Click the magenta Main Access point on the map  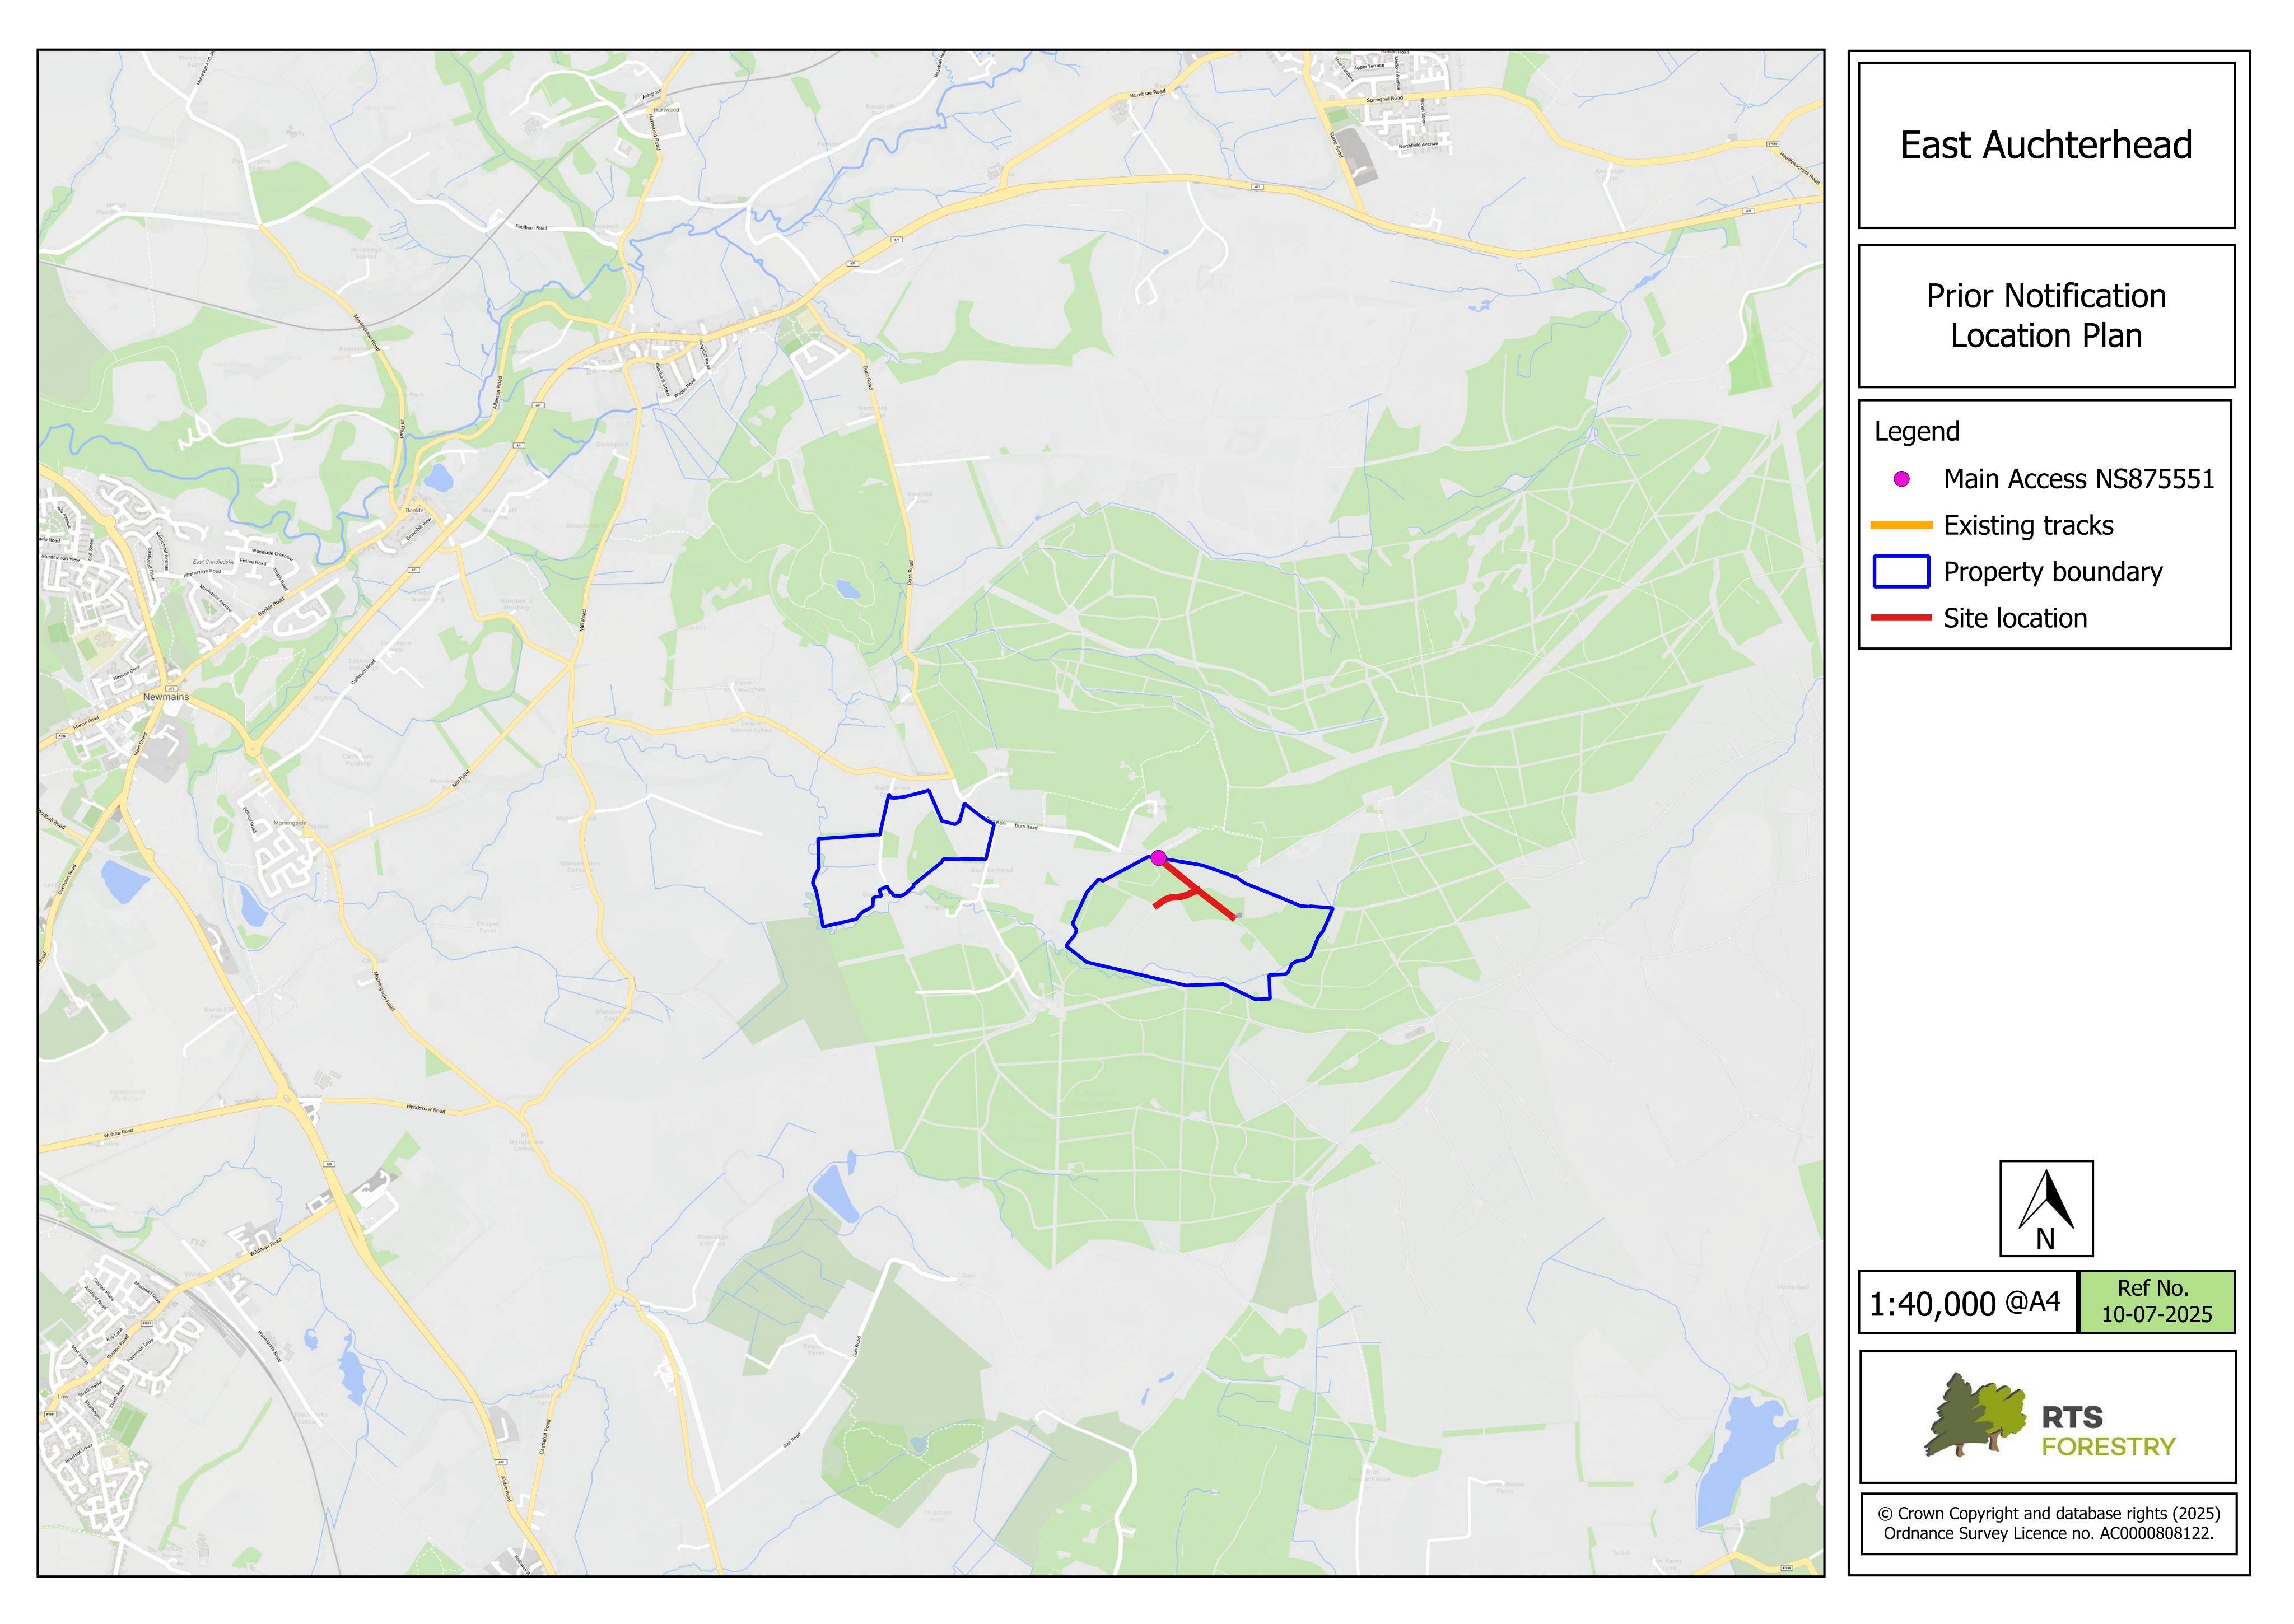click(x=1158, y=857)
